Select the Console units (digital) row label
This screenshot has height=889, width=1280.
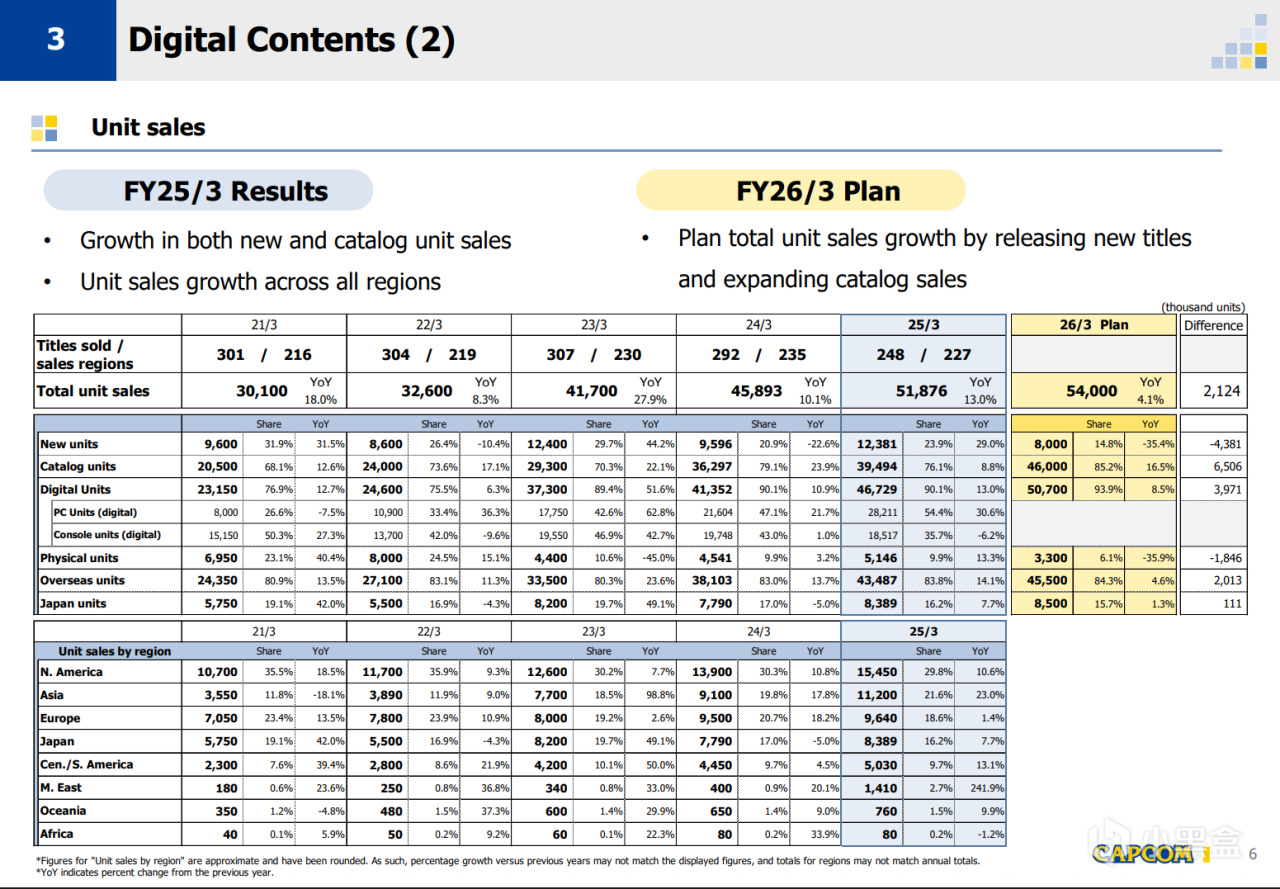tap(107, 535)
